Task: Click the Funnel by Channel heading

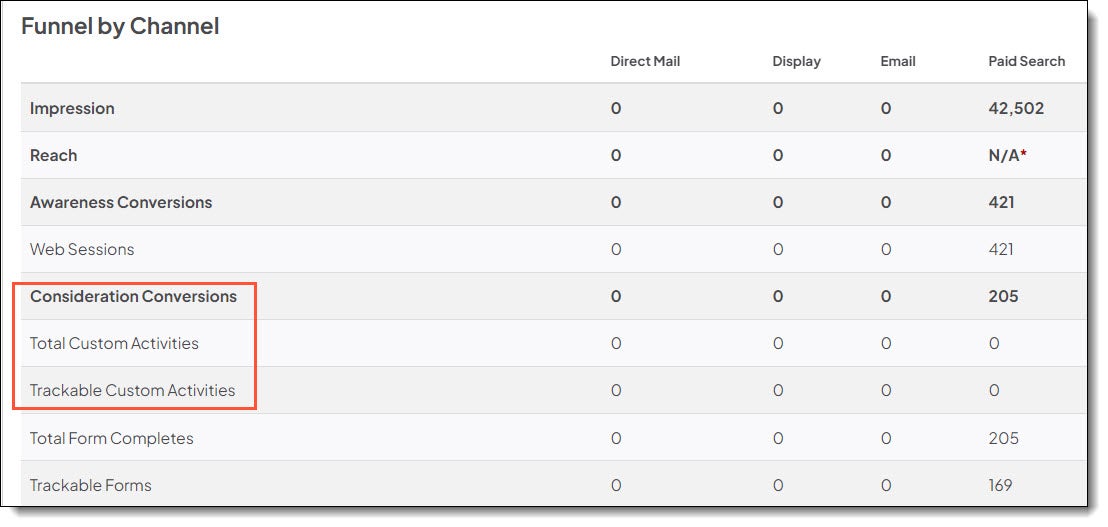Action: point(120,27)
